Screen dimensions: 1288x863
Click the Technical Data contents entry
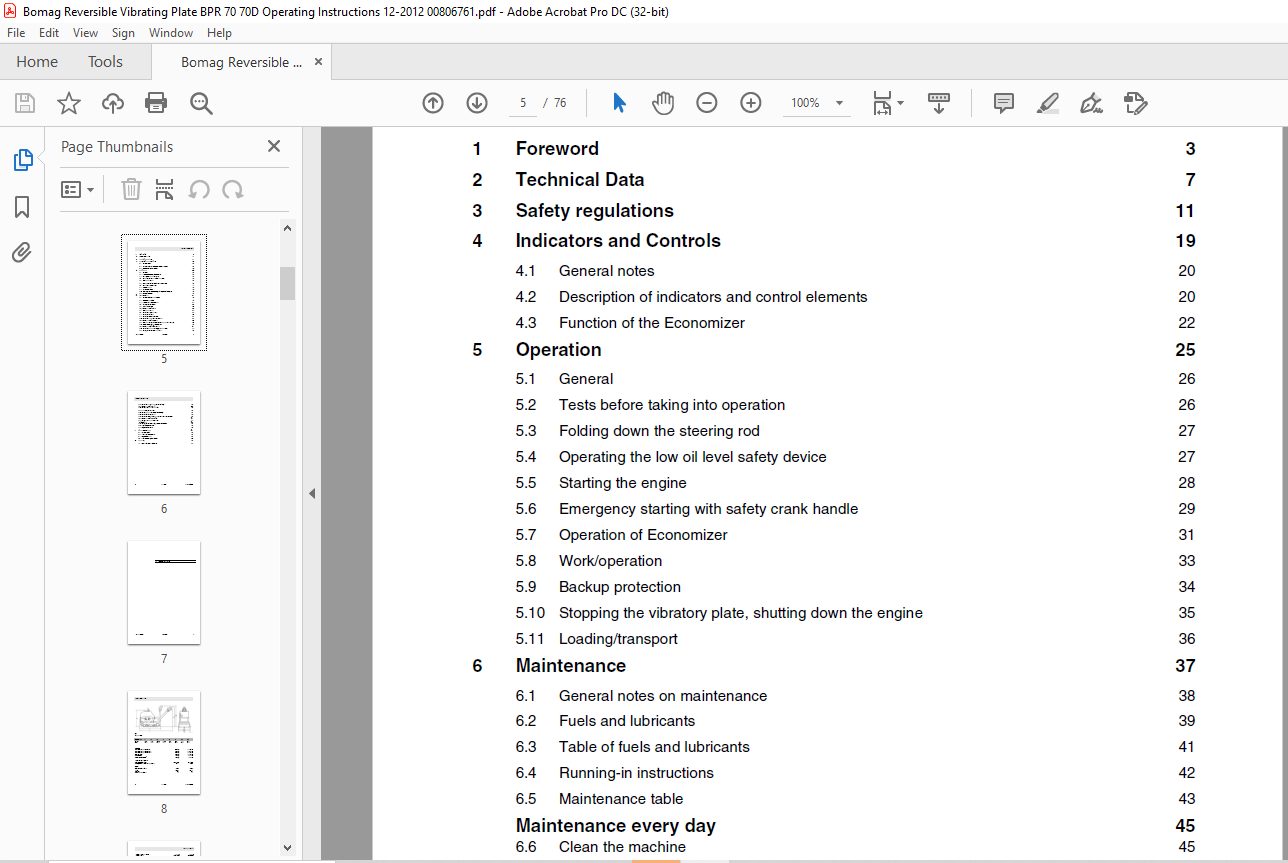pyautogui.click(x=580, y=180)
